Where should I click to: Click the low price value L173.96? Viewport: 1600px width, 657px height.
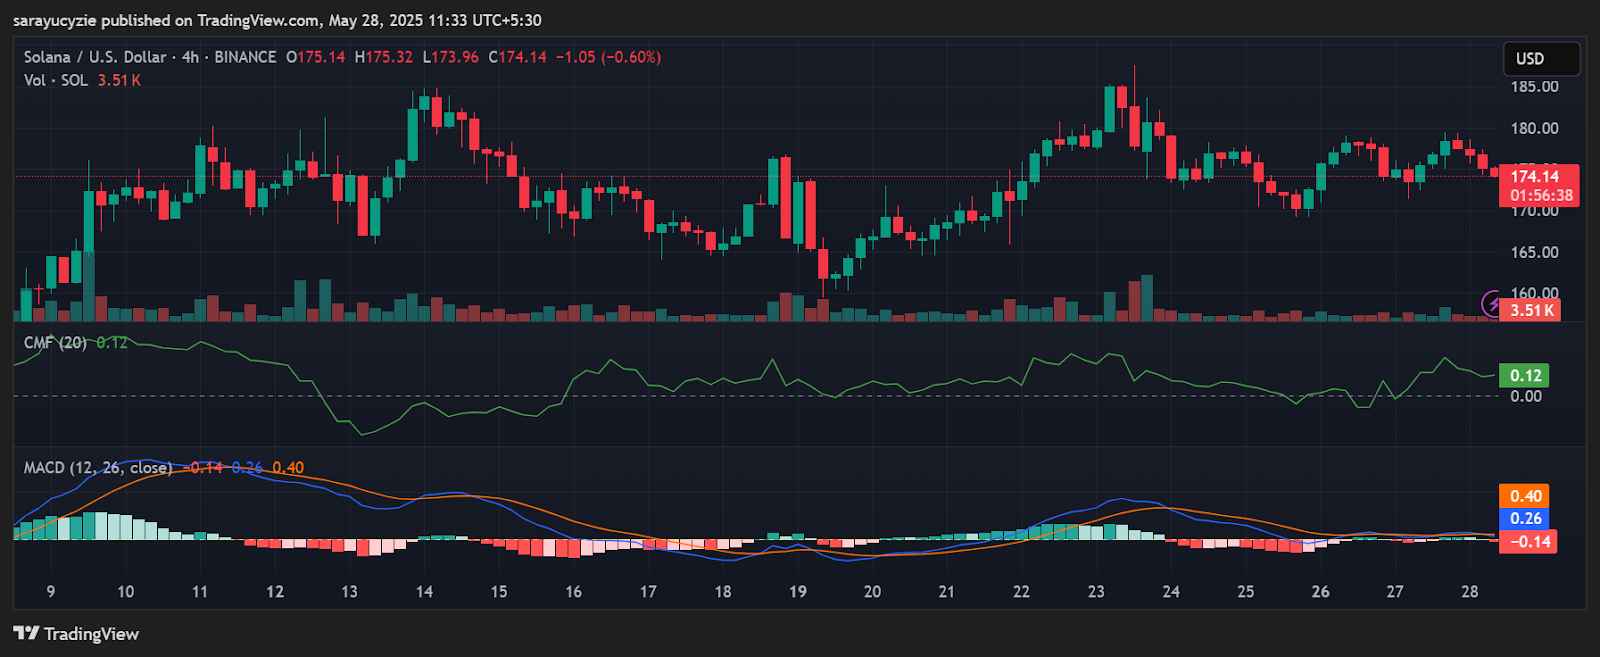pyautogui.click(x=450, y=57)
